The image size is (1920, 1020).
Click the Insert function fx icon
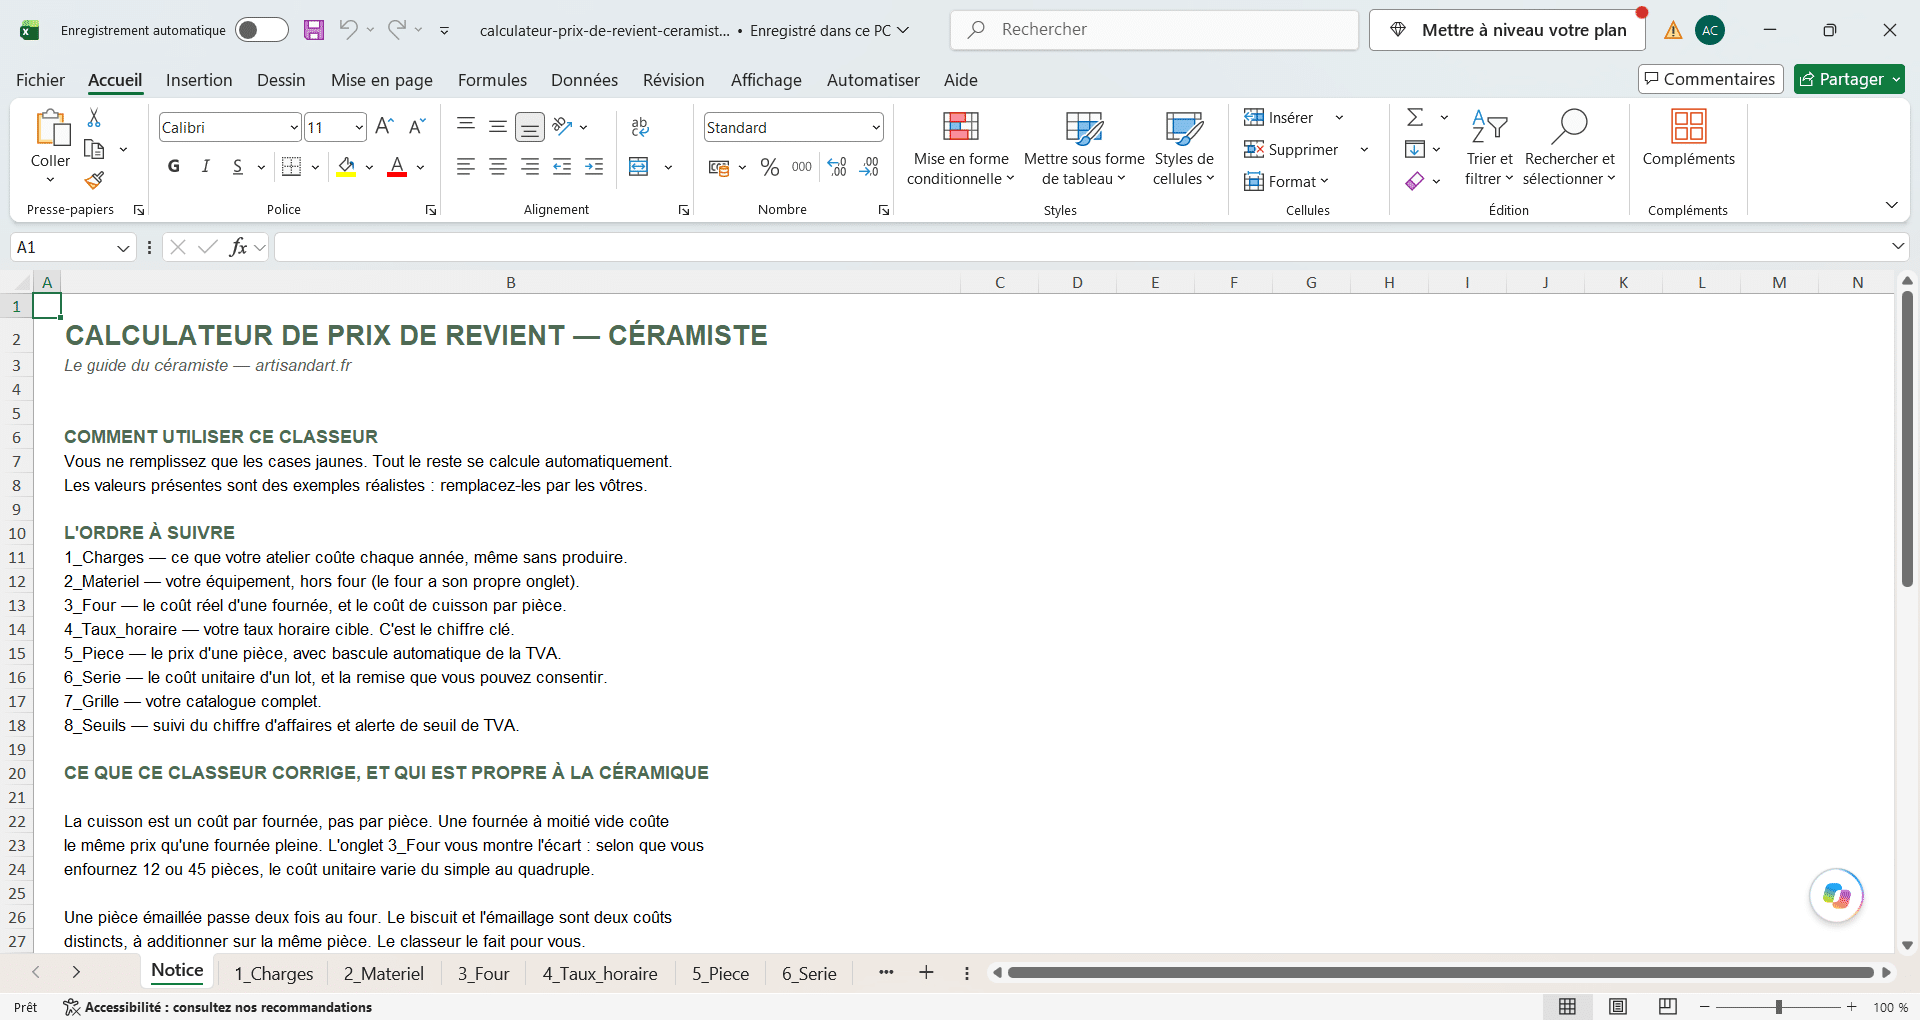pyautogui.click(x=238, y=247)
